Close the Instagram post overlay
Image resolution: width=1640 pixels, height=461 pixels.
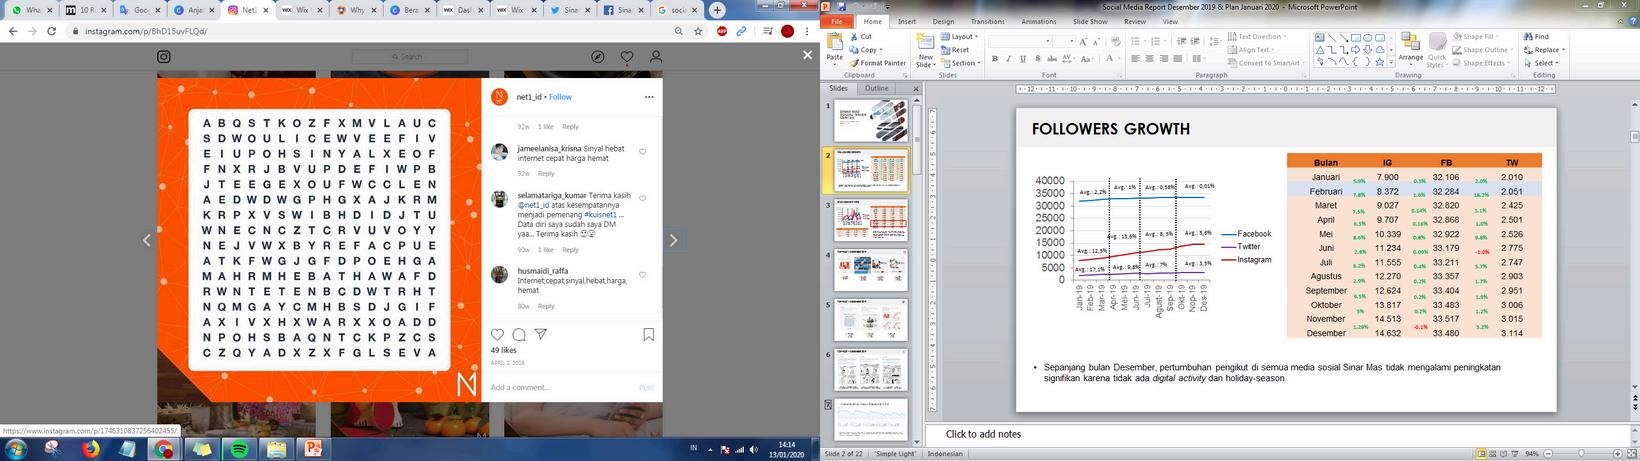pos(807,56)
